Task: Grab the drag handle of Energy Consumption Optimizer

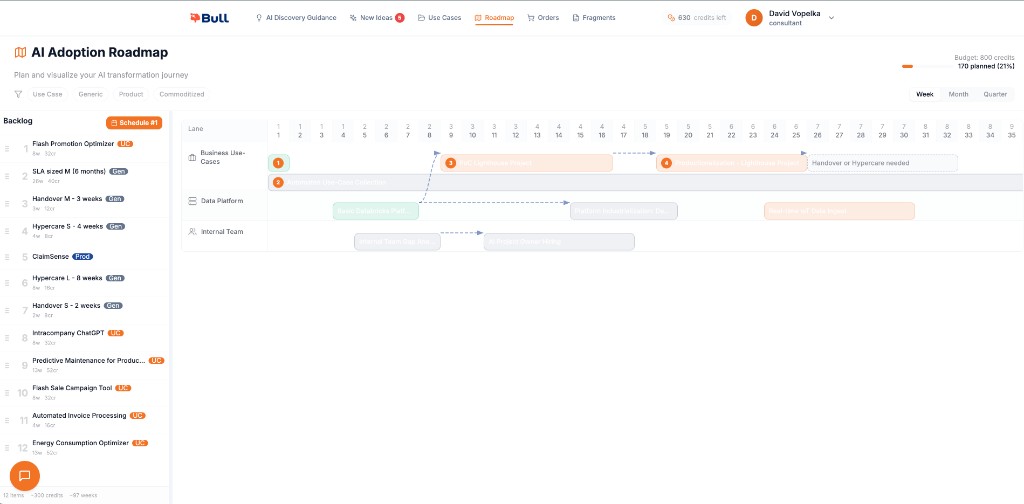Action: 7,448
